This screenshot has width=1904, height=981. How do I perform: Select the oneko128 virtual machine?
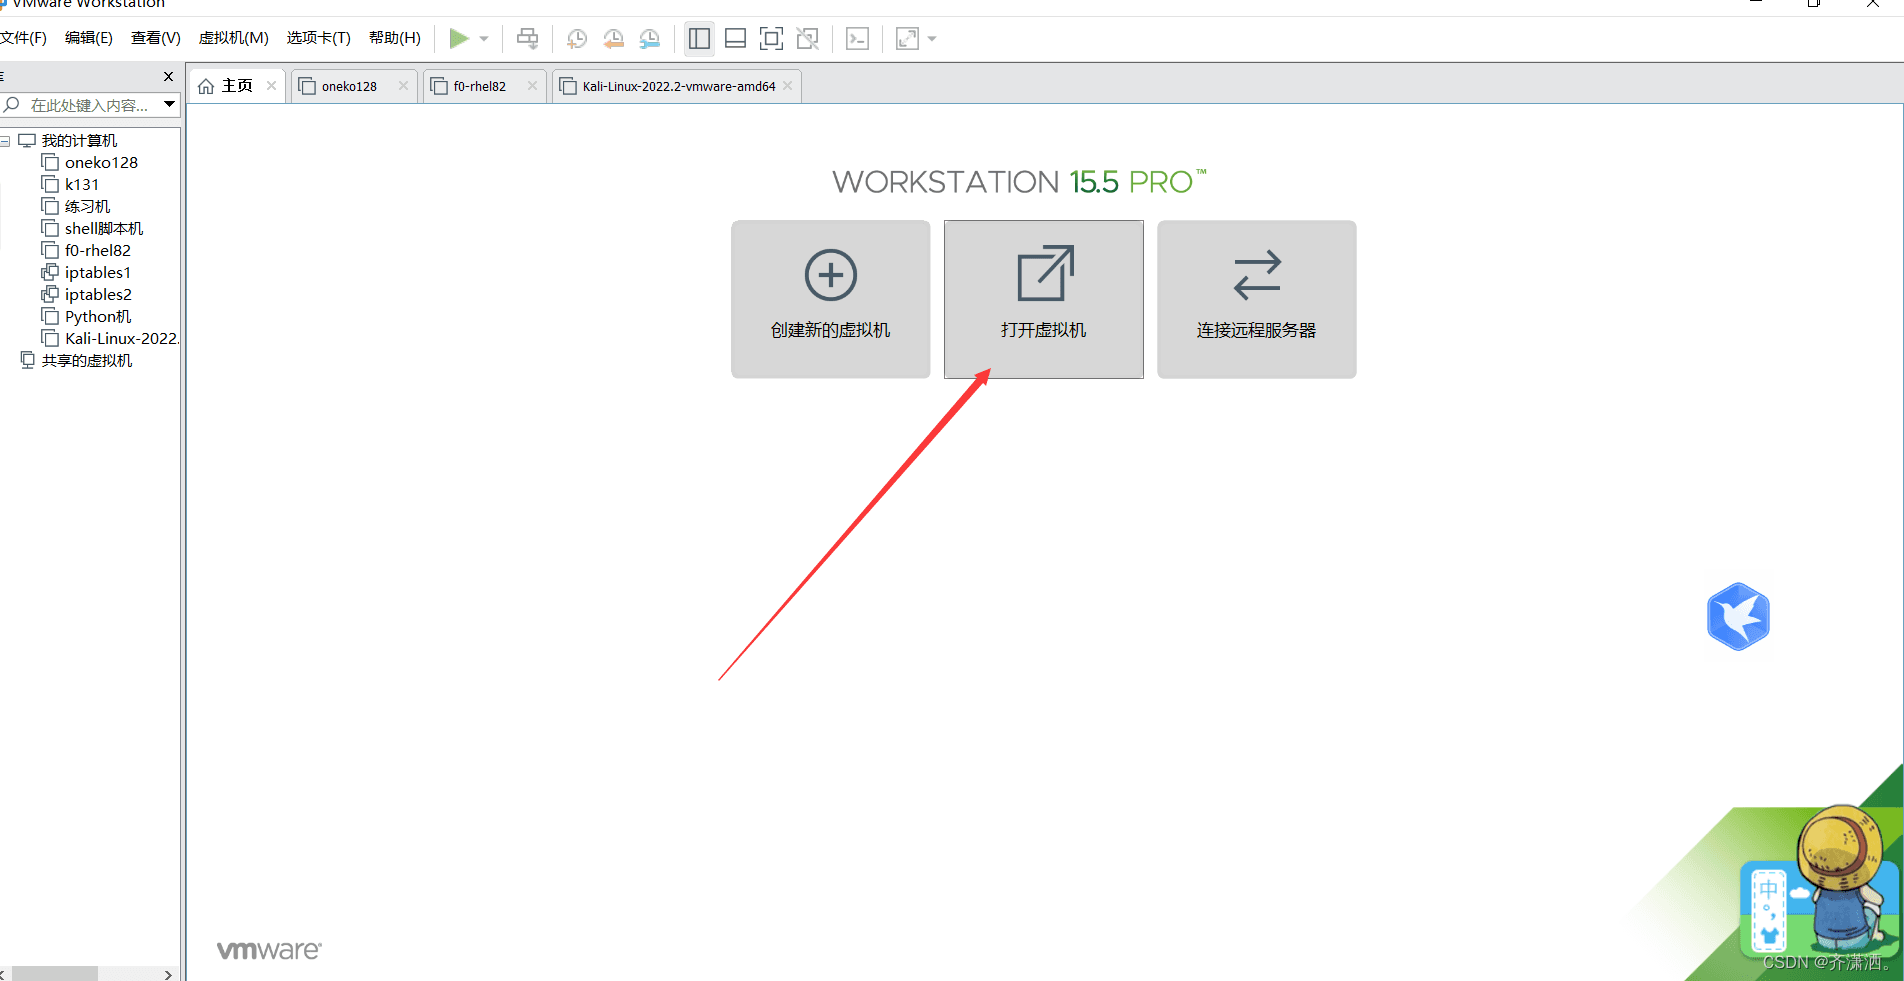101,163
